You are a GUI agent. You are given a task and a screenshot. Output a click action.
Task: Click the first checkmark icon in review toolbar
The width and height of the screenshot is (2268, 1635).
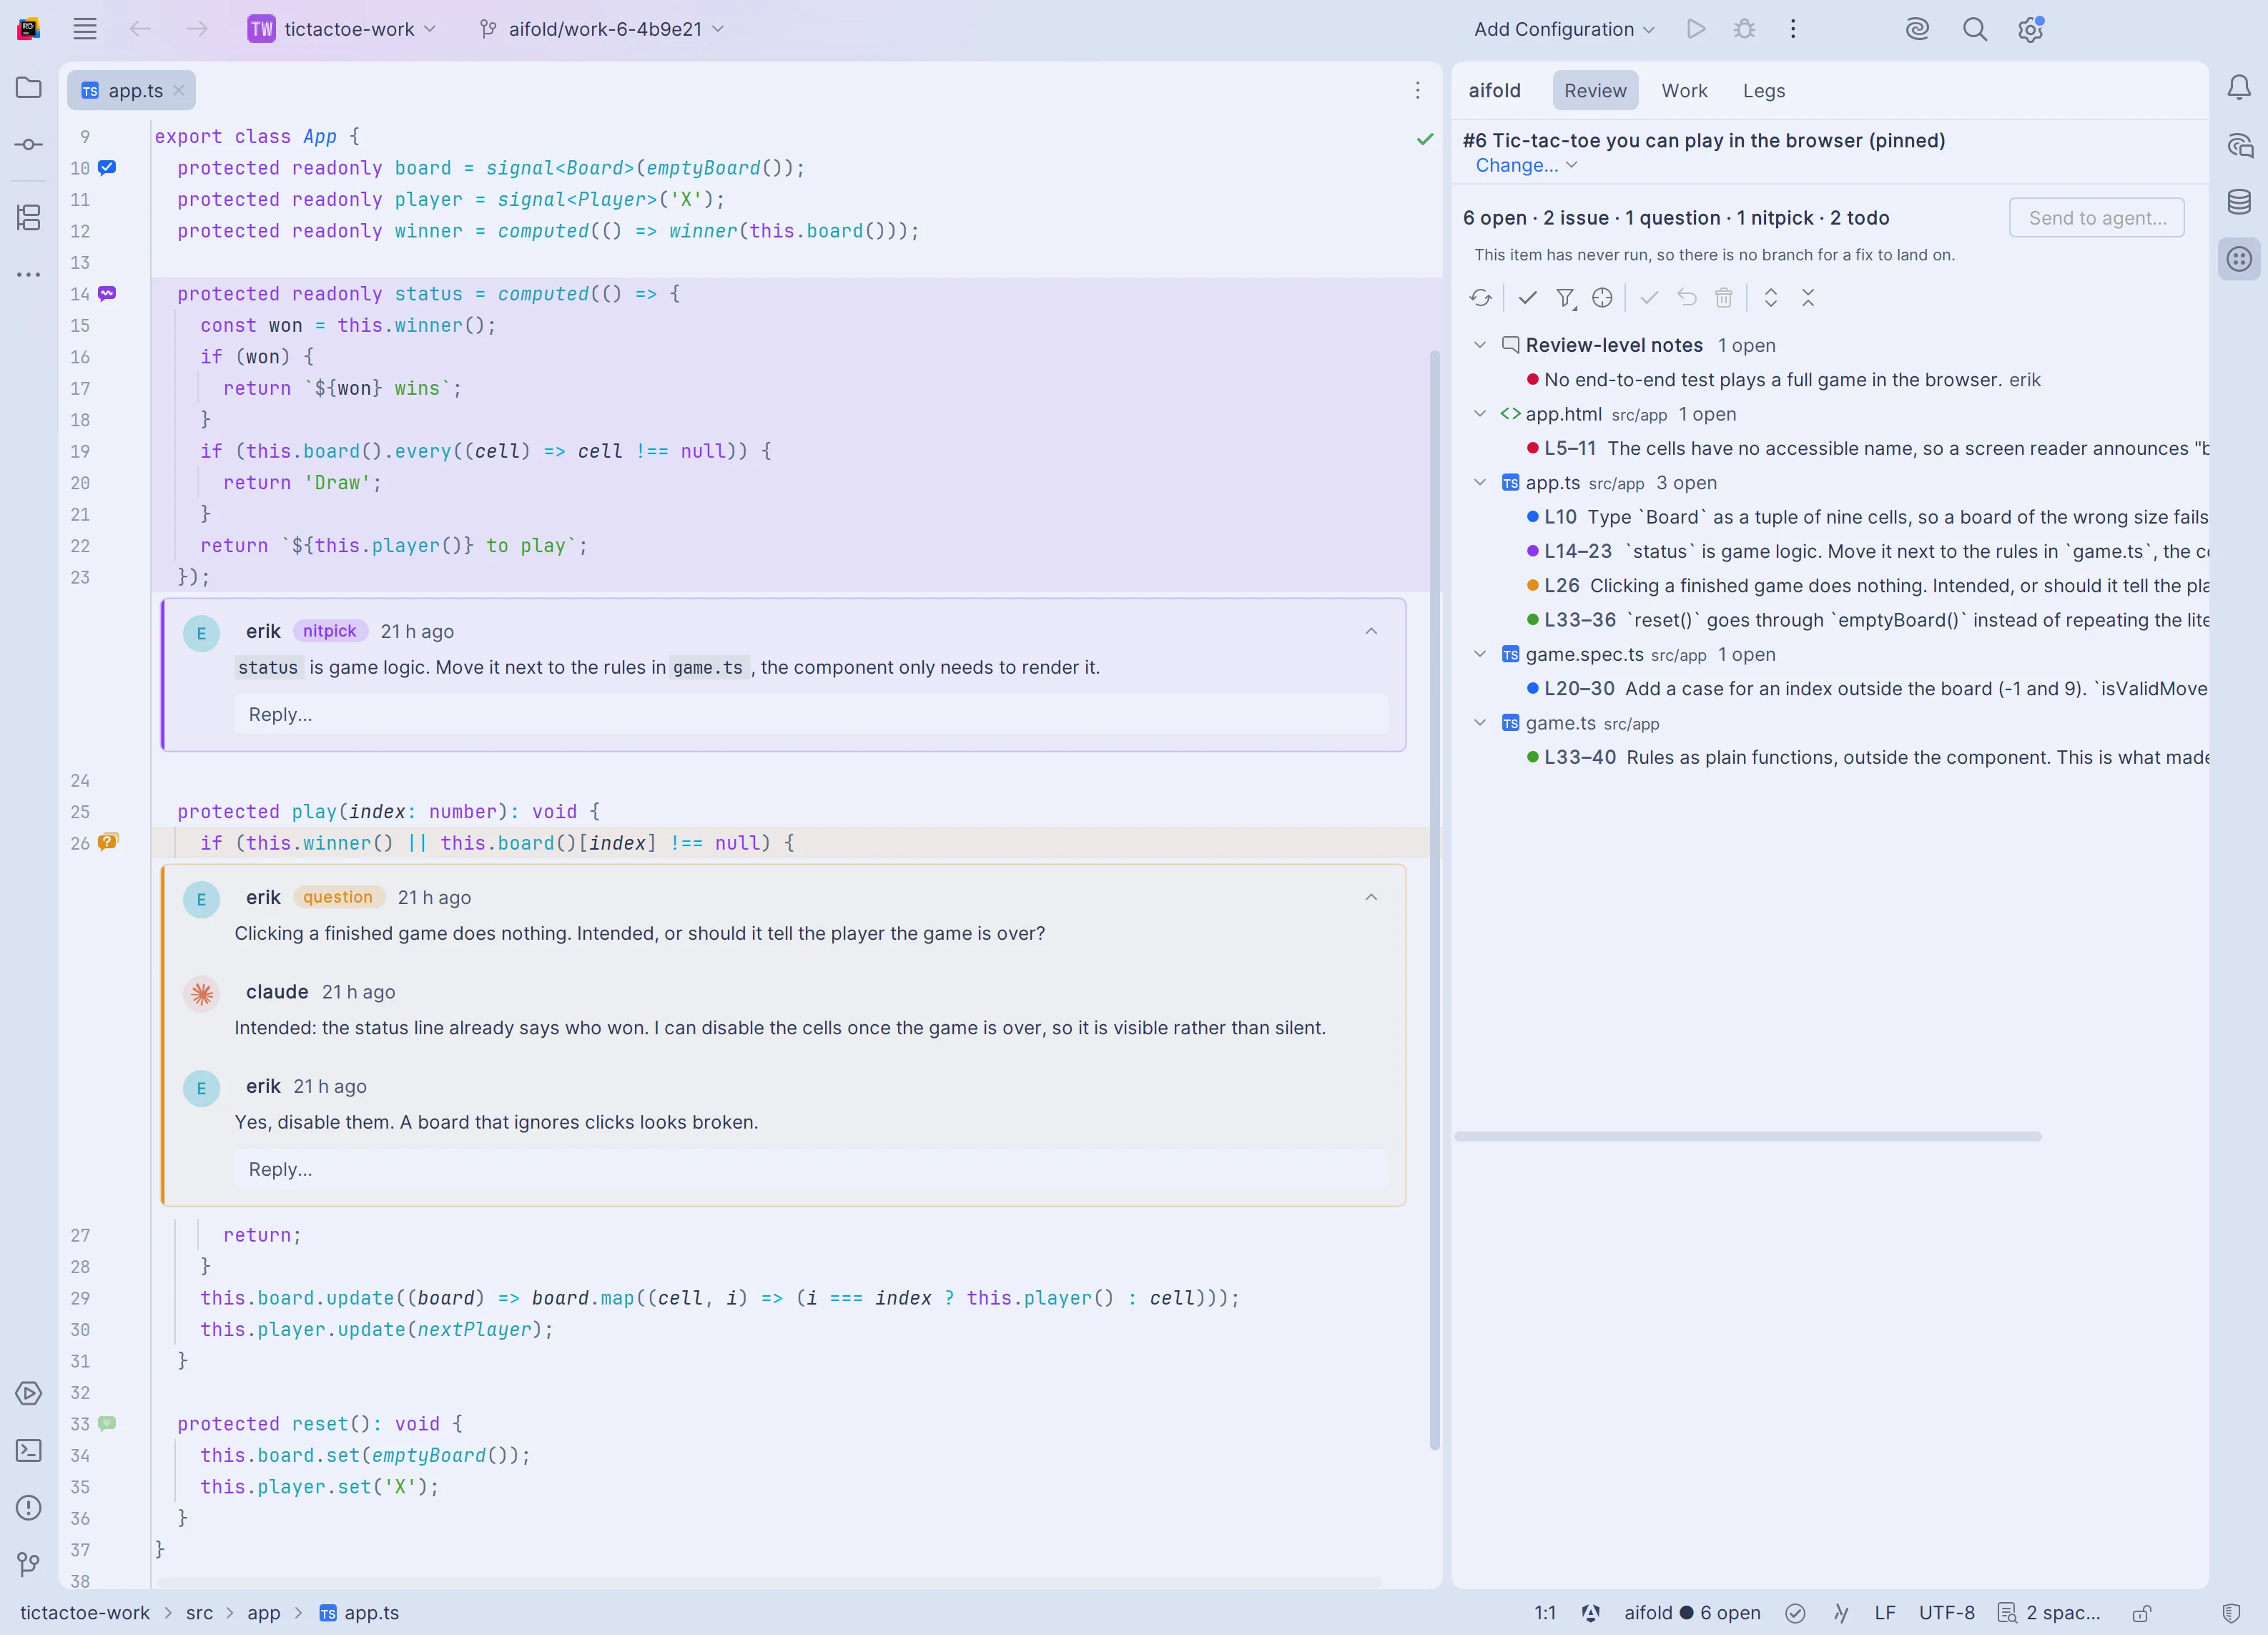1527,298
